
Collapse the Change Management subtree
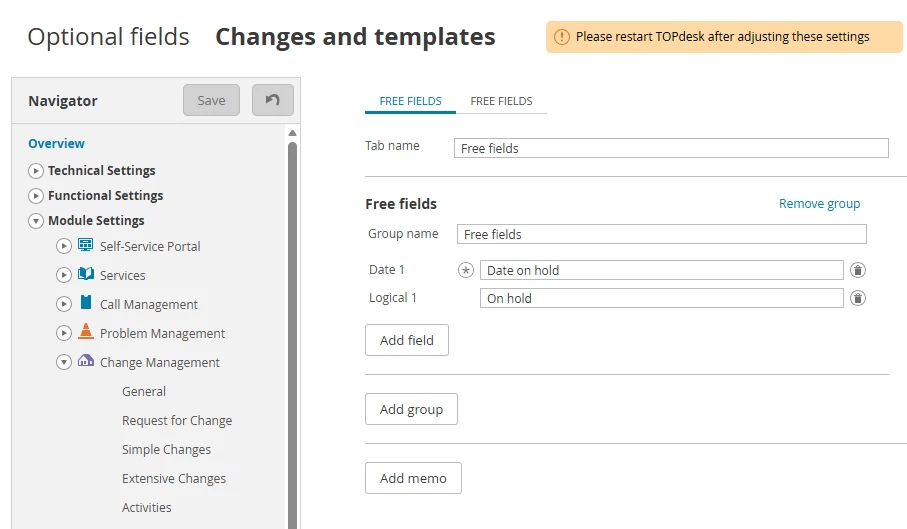64,362
